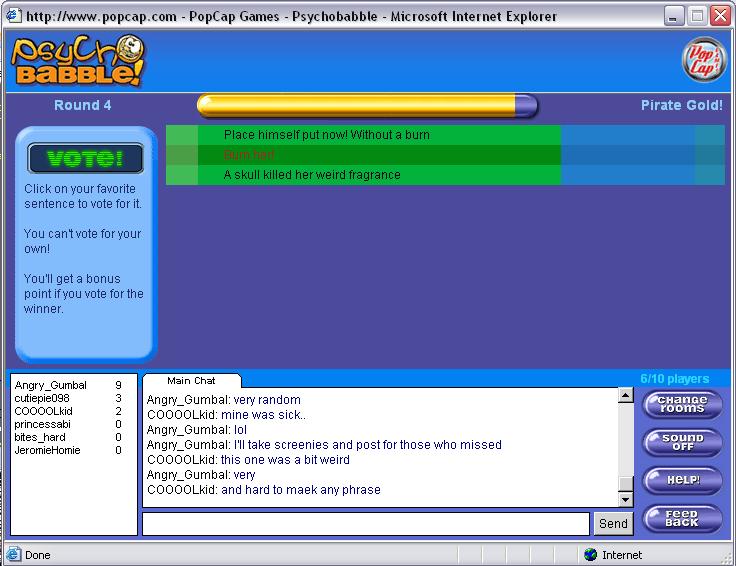Image resolution: width=736 pixels, height=566 pixels.
Task: Click chat line "Angry_Gumbal: very"
Action: pyautogui.click(x=201, y=475)
